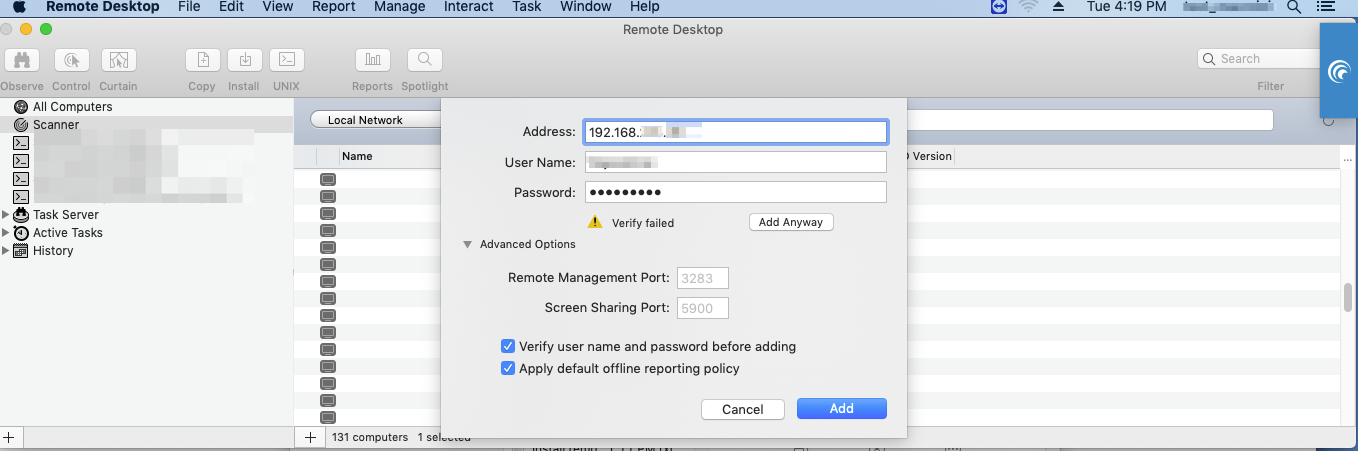
Task: Expand the History disclosure triangle
Action: pos(6,250)
